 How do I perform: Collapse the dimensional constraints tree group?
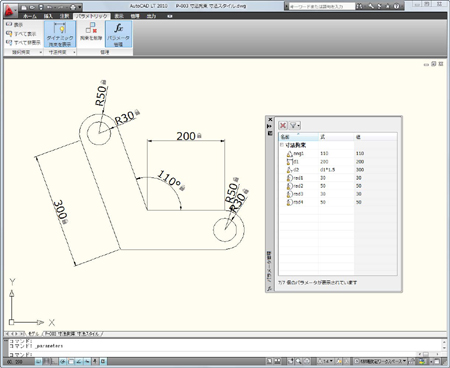click(282, 145)
